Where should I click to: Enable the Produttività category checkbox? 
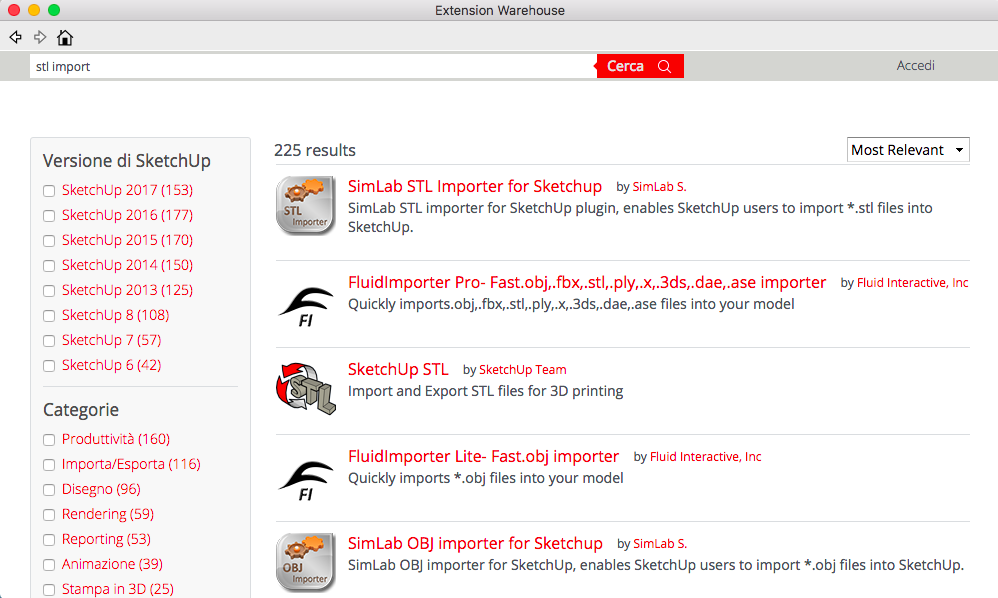pyautogui.click(x=49, y=440)
